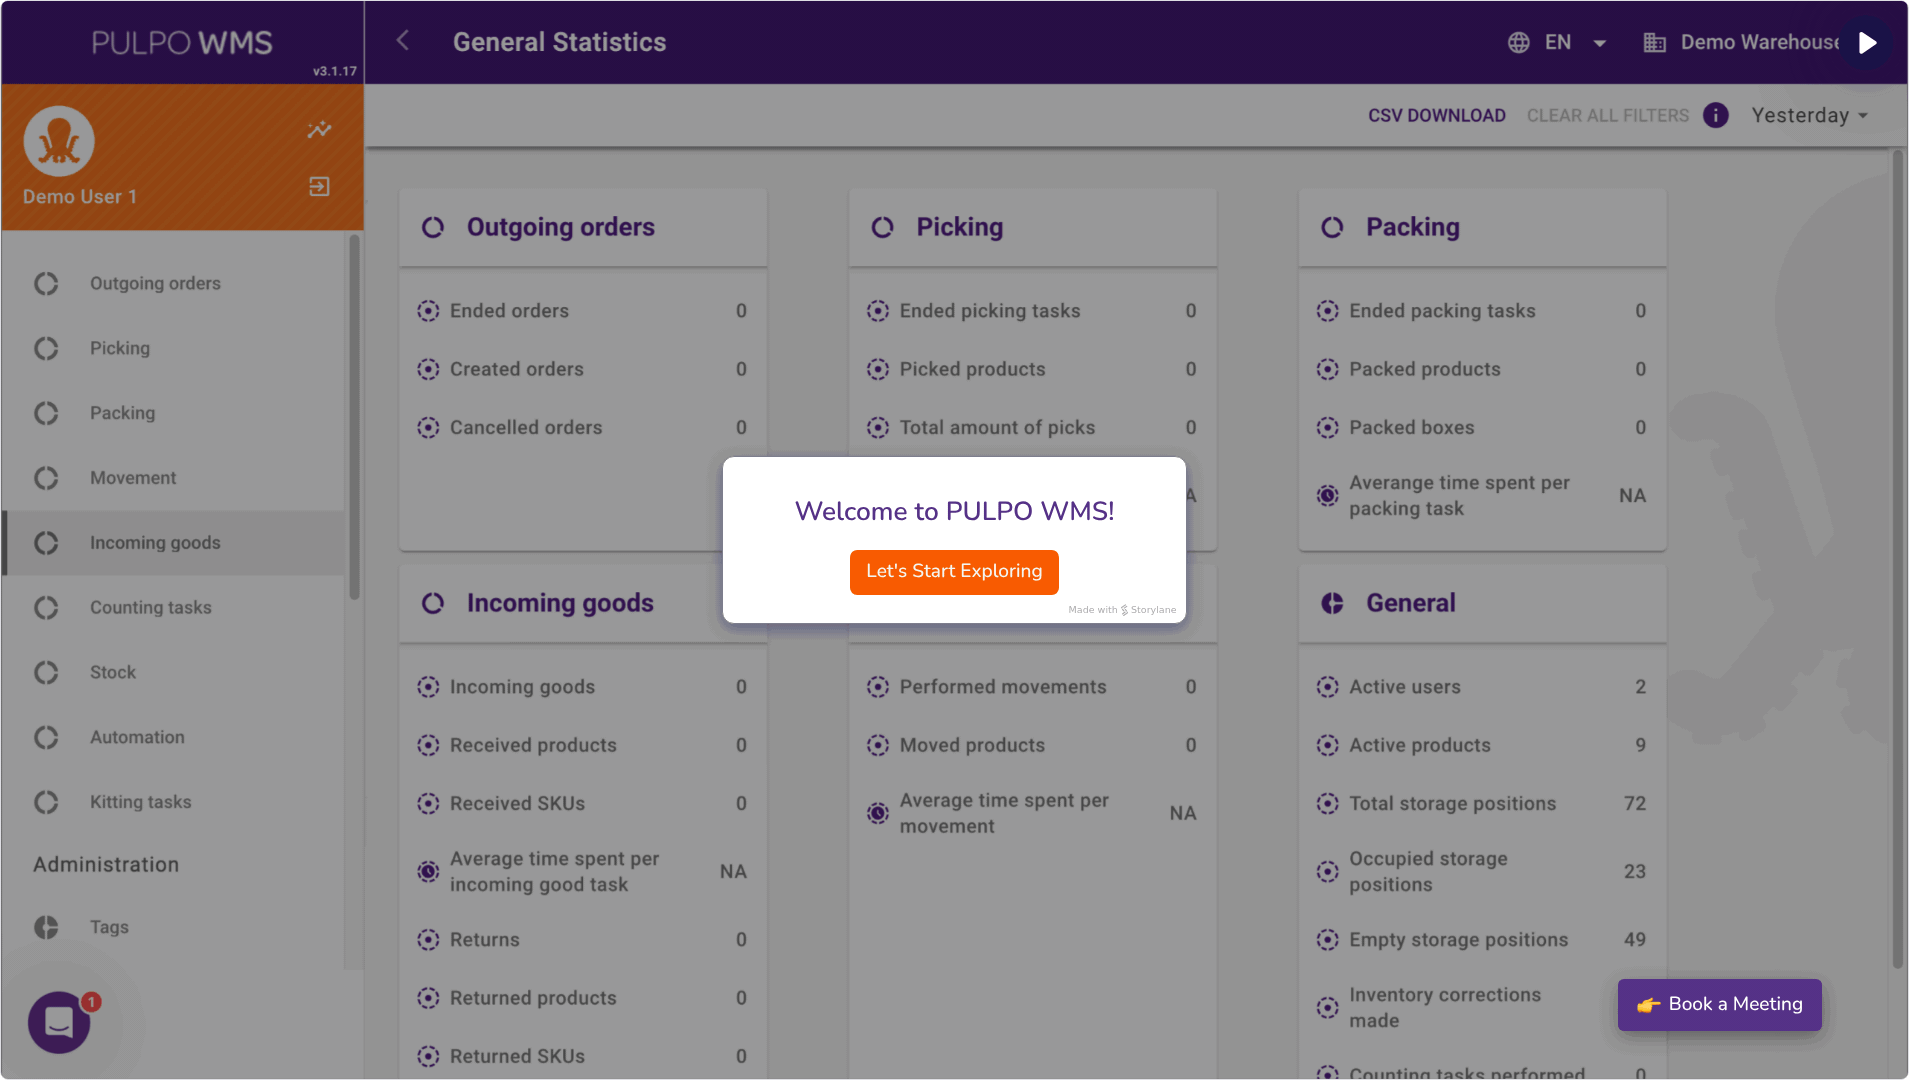Select Outgoing orders in the sidebar menu
The width and height of the screenshot is (1909, 1080).
154,283
